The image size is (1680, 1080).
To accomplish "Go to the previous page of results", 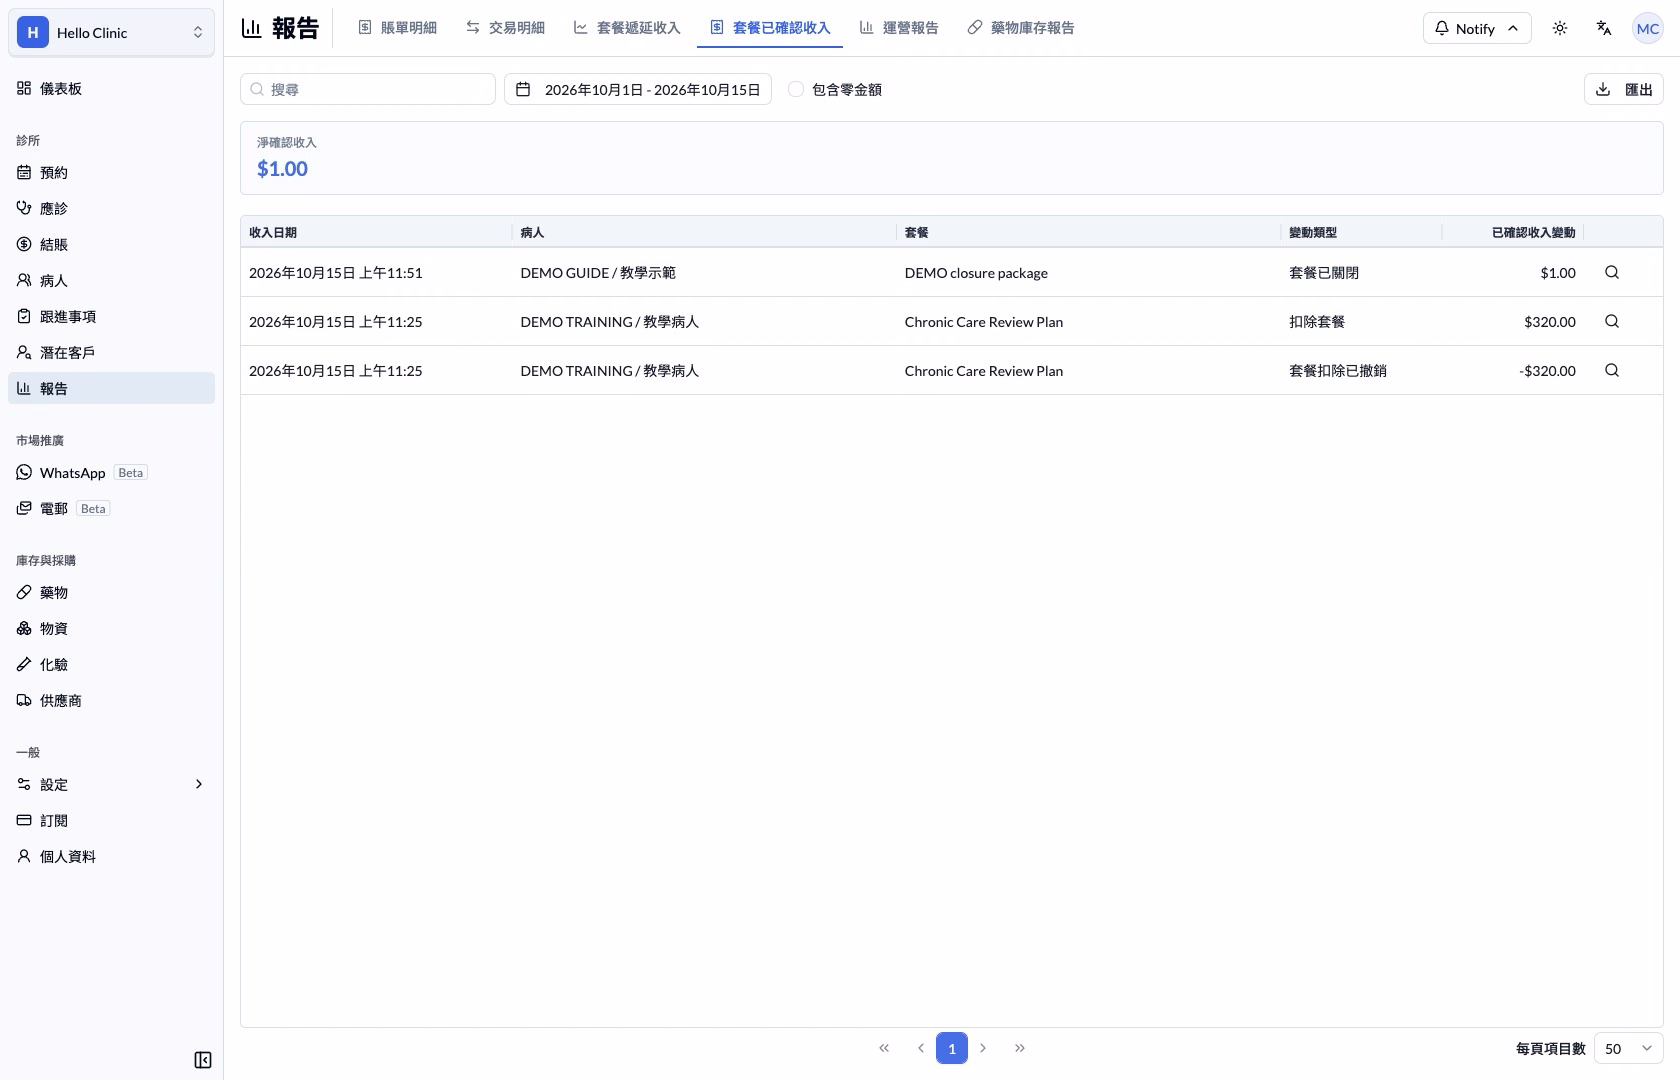I will [920, 1048].
